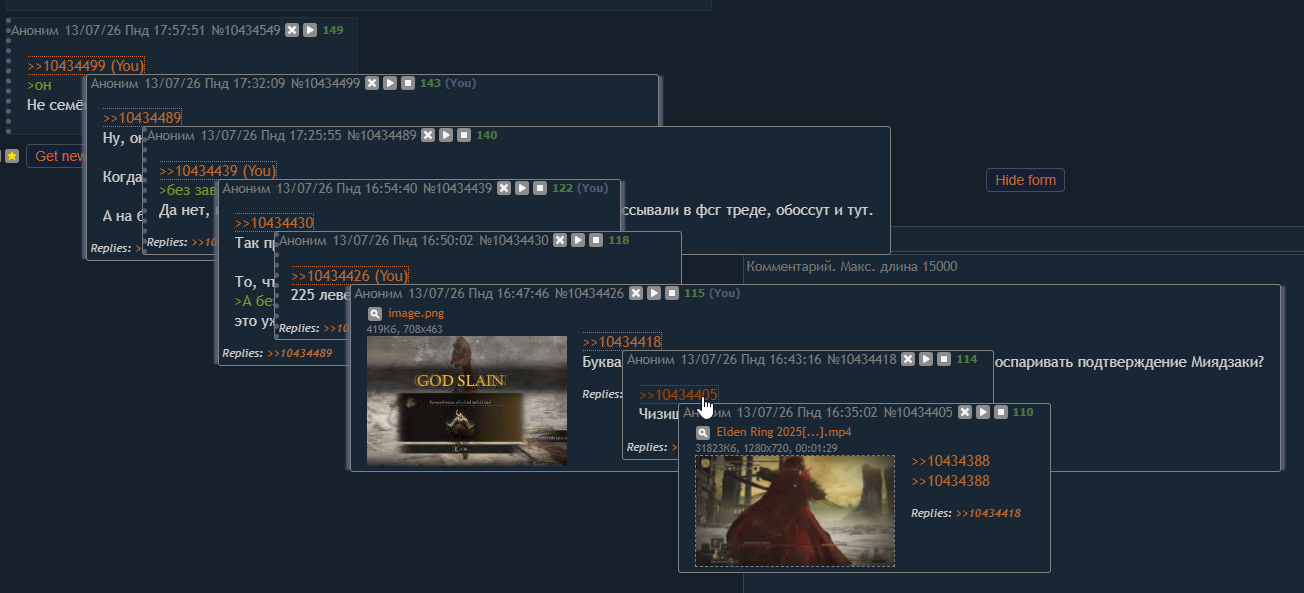Click post number №10434418
Image resolution: width=1304 pixels, height=593 pixels.
coord(862,359)
